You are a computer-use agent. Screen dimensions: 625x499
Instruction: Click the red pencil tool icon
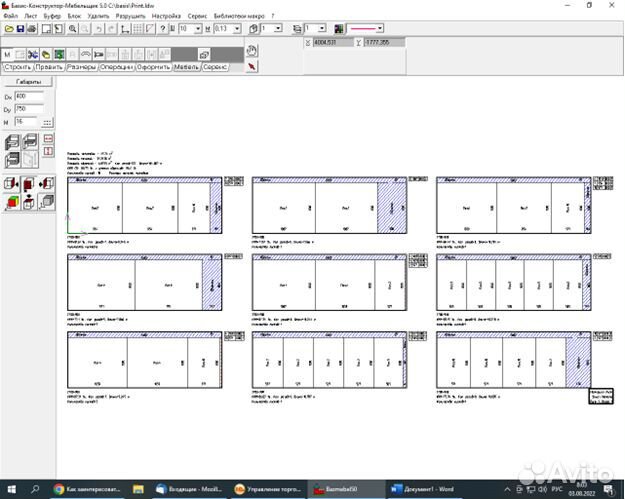click(x=252, y=66)
